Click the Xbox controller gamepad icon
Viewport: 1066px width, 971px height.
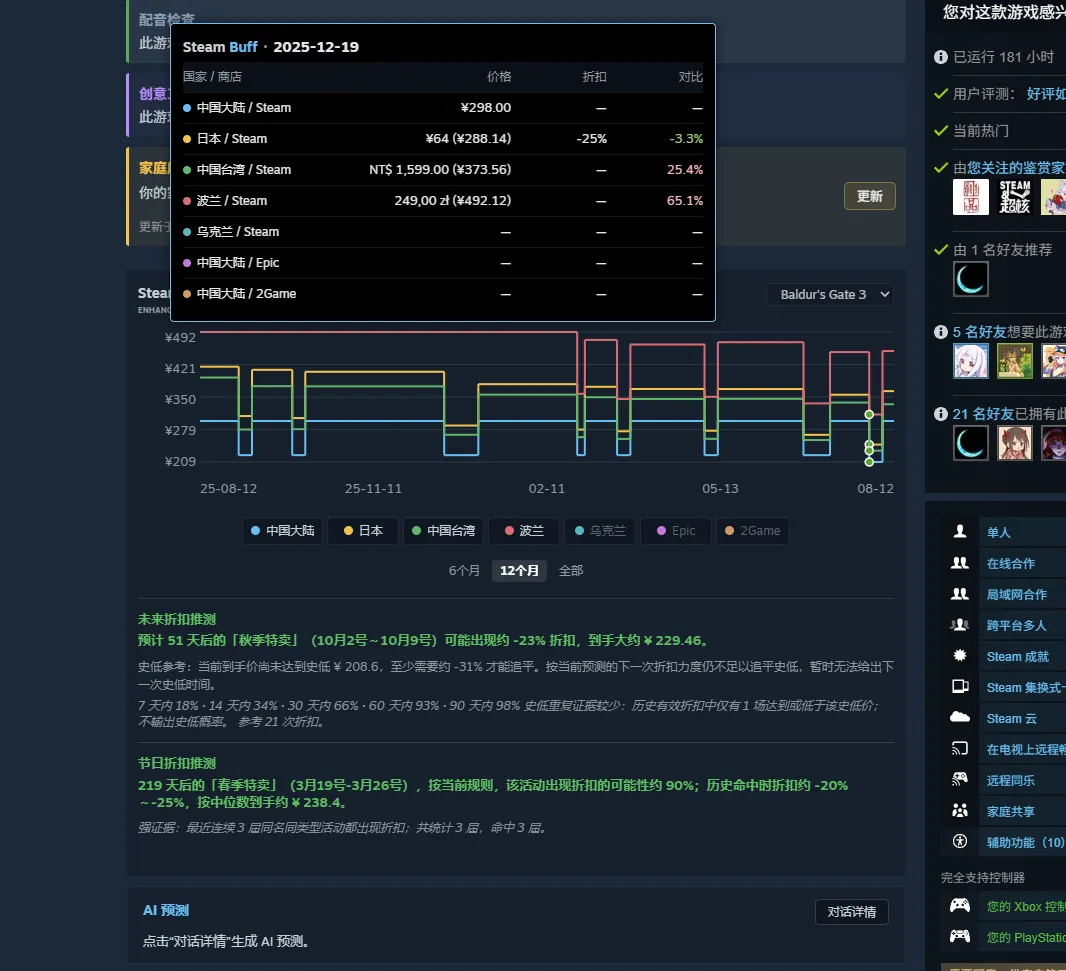(959, 905)
